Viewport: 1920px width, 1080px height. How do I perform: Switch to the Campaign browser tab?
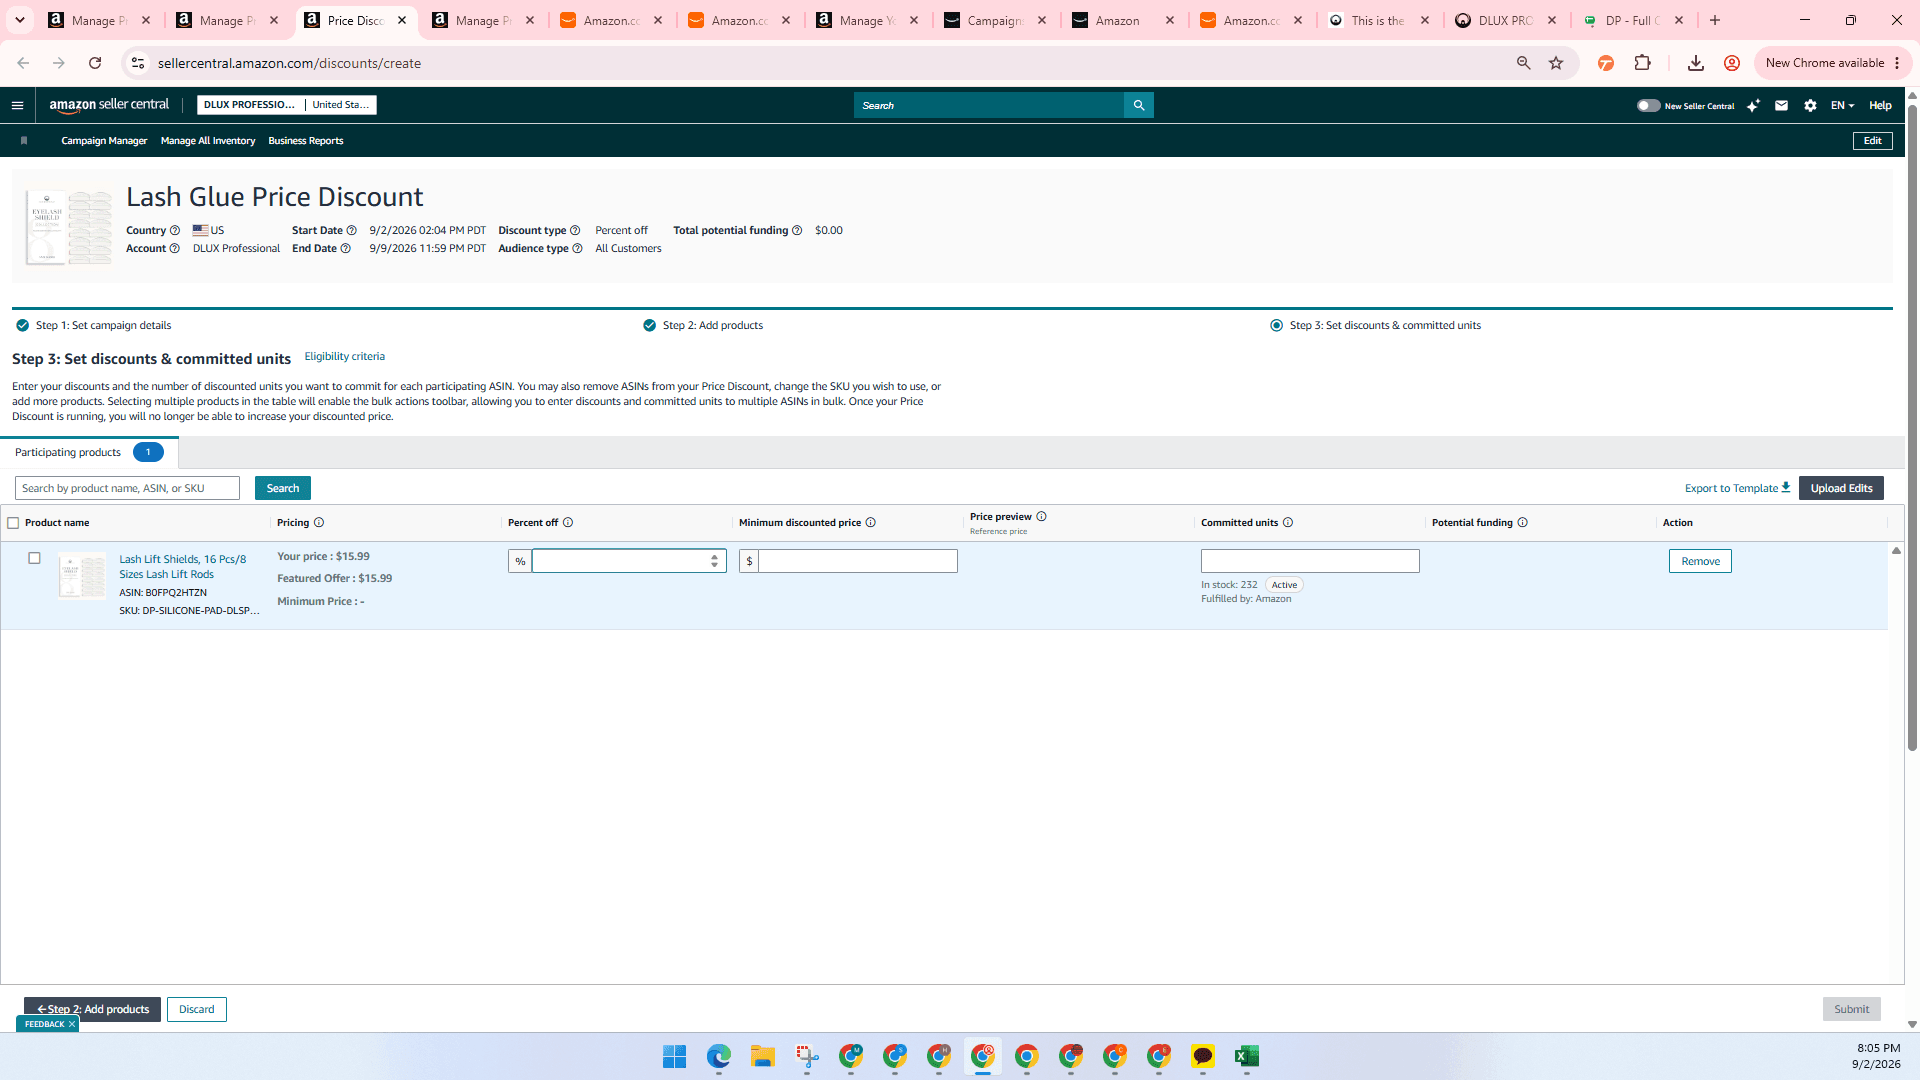[994, 20]
